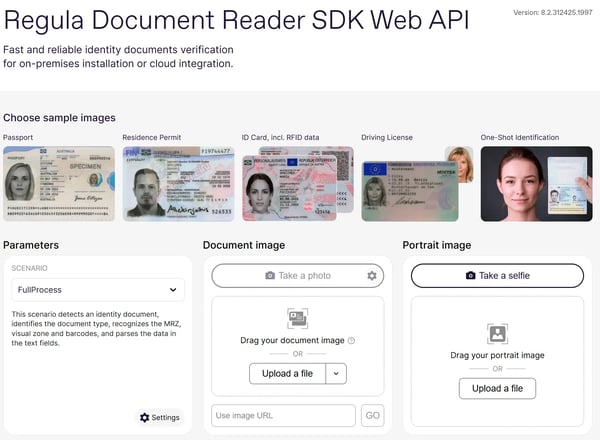Screen dimensions: 600x440
Task: Click the camera icon in Take a photo
Action: click(270, 275)
